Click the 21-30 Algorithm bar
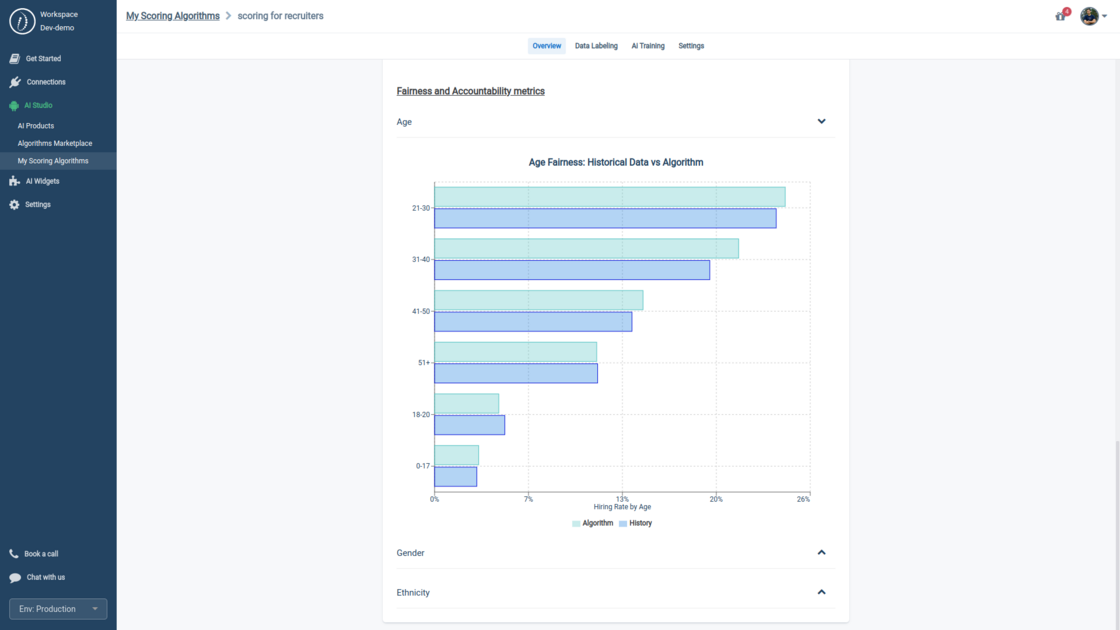The width and height of the screenshot is (1120, 630). 609,197
